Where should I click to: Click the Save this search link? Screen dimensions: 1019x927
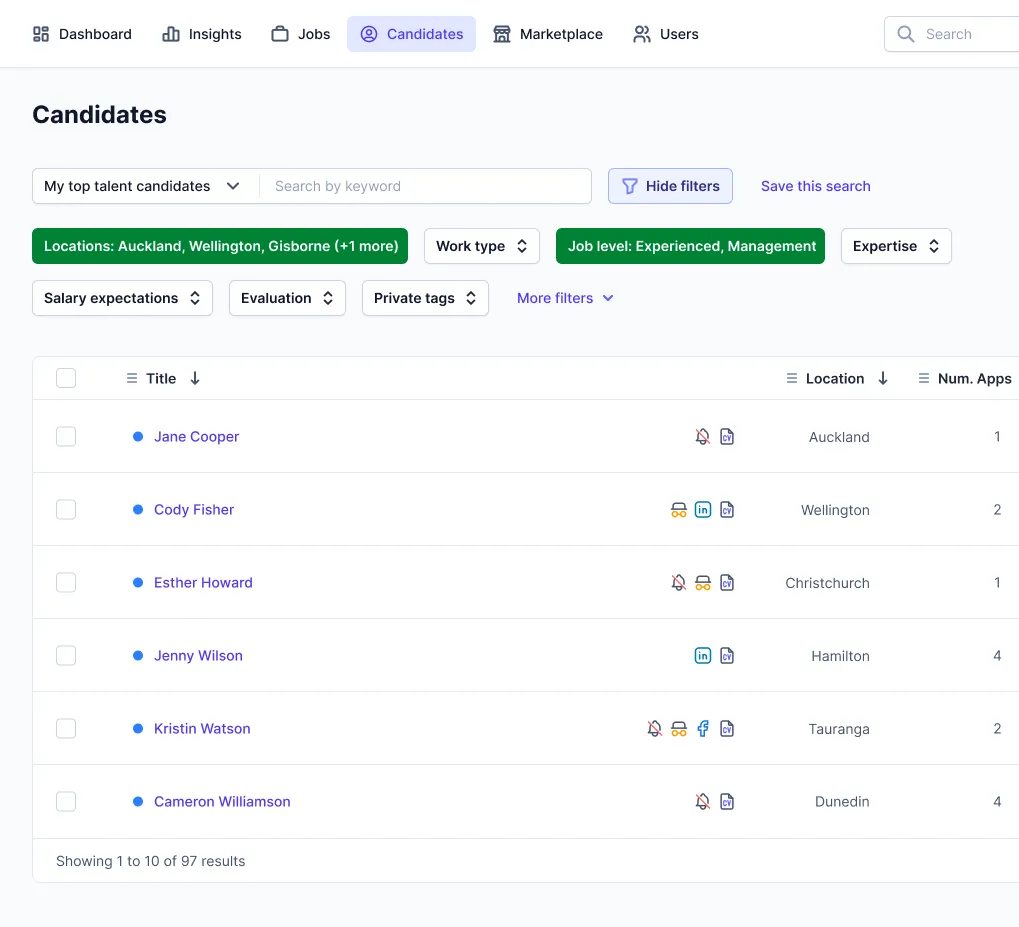pos(815,186)
